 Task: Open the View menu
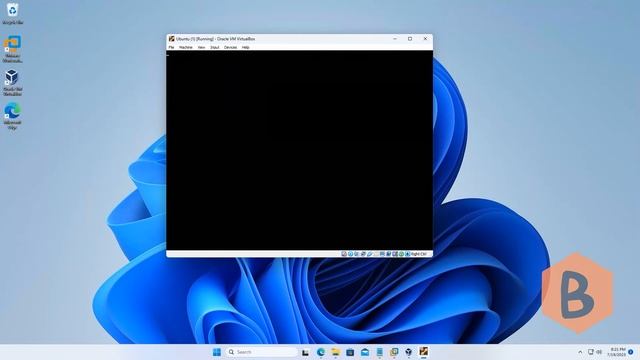(201, 47)
